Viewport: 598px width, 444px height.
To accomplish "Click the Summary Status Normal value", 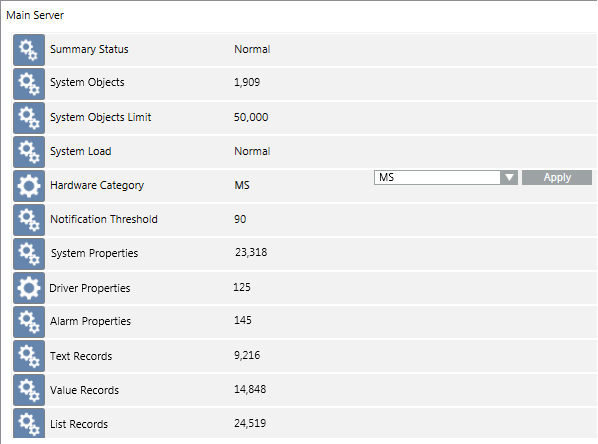I will [252, 49].
